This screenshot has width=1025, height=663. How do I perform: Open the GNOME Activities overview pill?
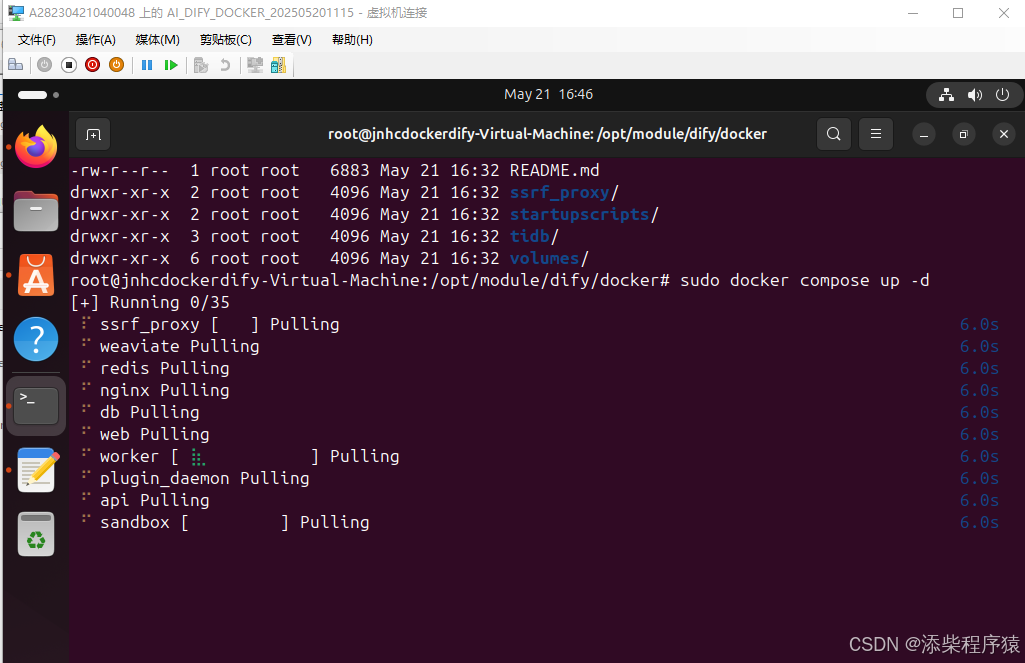click(x=33, y=95)
